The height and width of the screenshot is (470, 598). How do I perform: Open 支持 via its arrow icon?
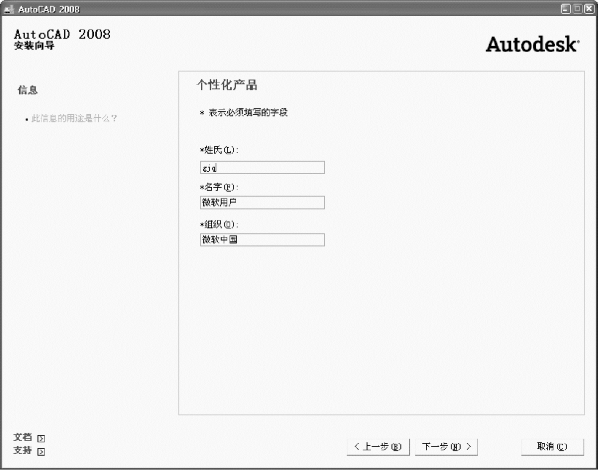pyautogui.click(x=41, y=452)
